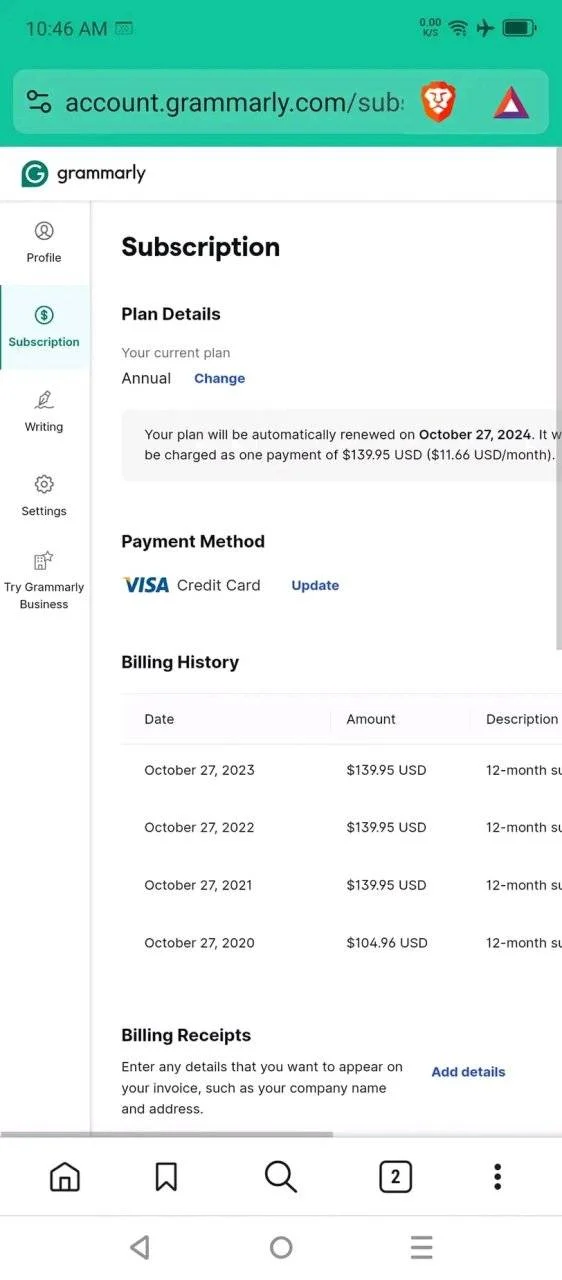Select the October 27, 2021 billing date
Viewport: 562px width, 1280px height.
[198, 885]
